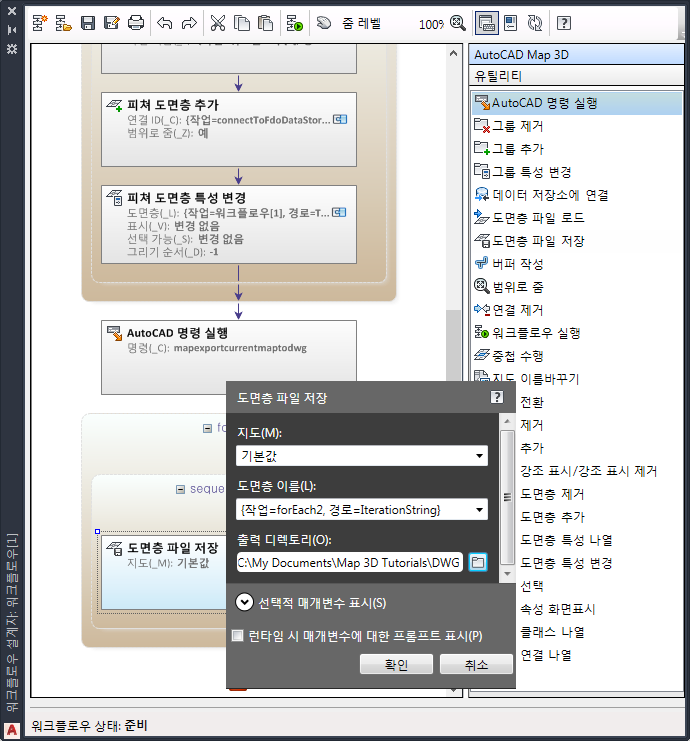Paste activity from the clipboard
Image resolution: width=690 pixels, height=741 pixels.
tap(266, 23)
